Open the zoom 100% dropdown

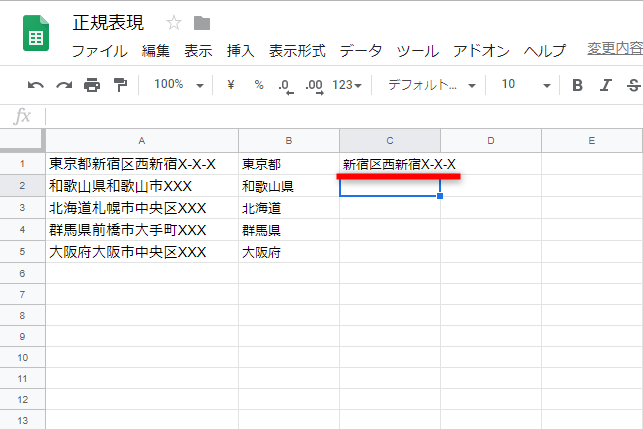point(179,85)
